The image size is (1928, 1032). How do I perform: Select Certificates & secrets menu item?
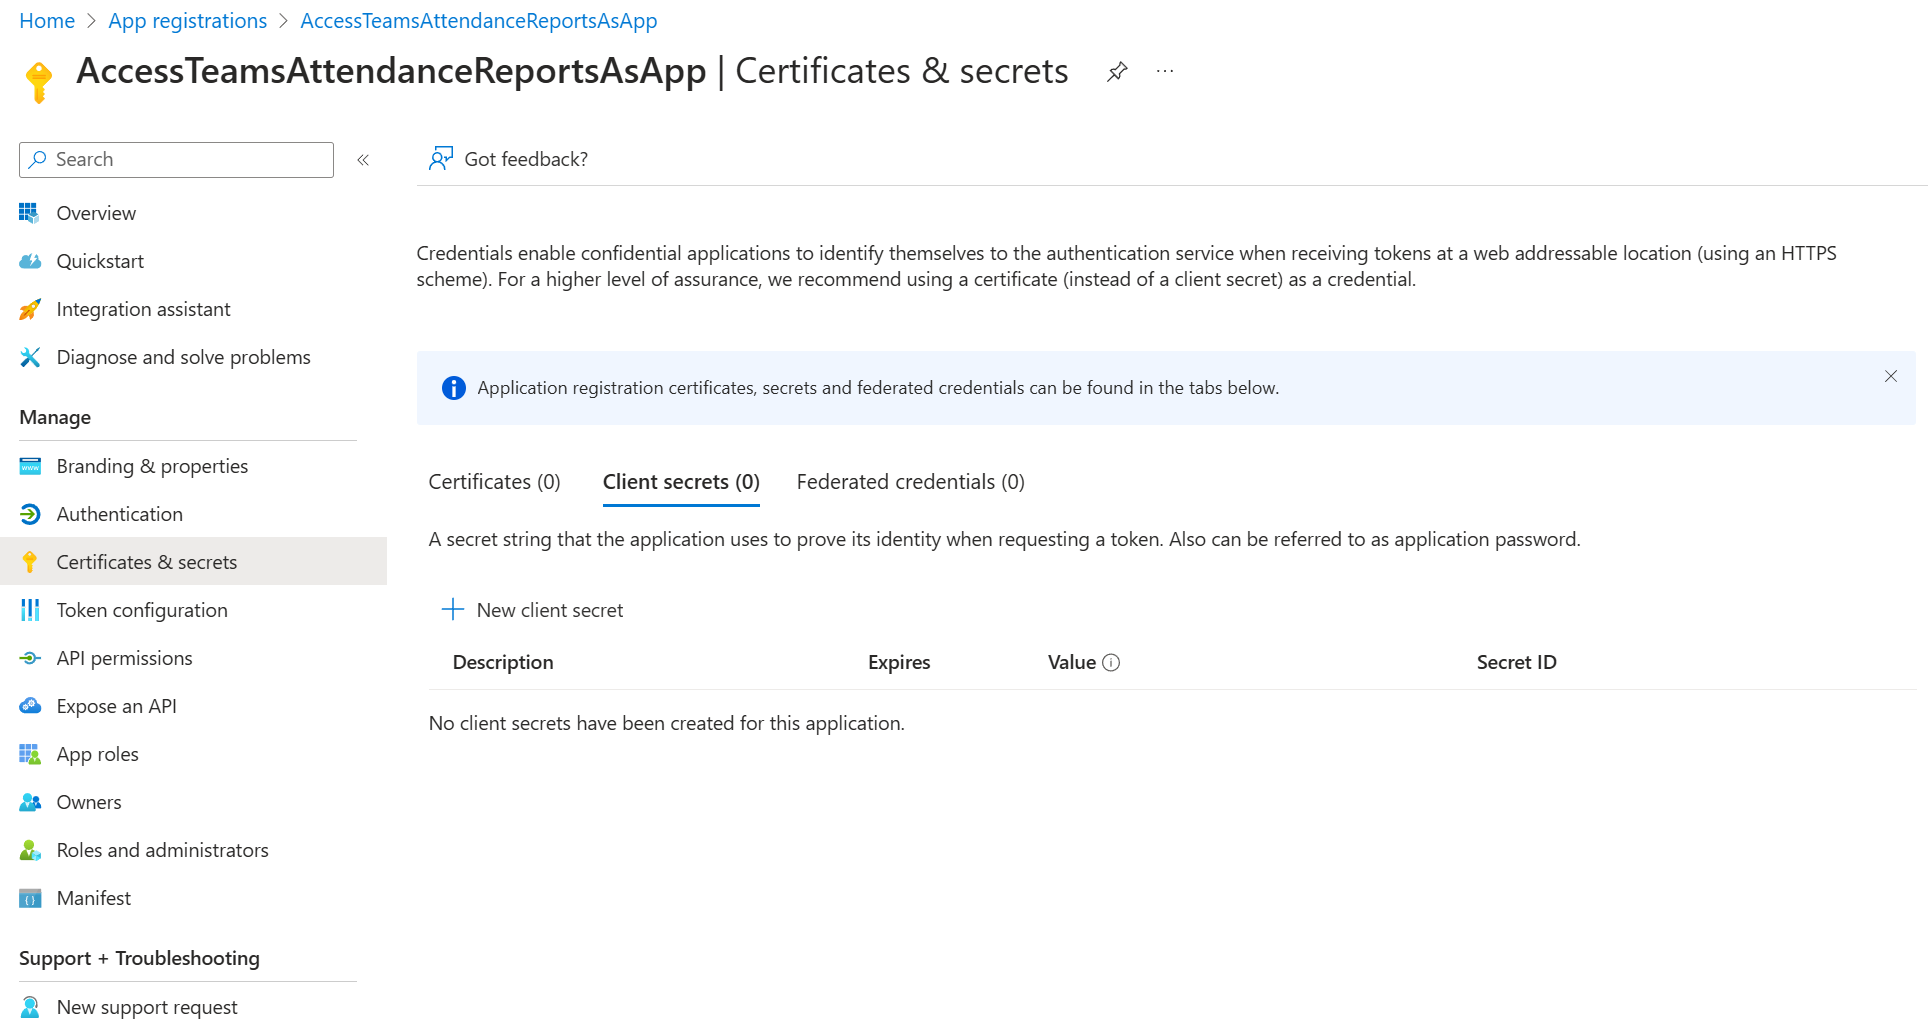point(193,562)
